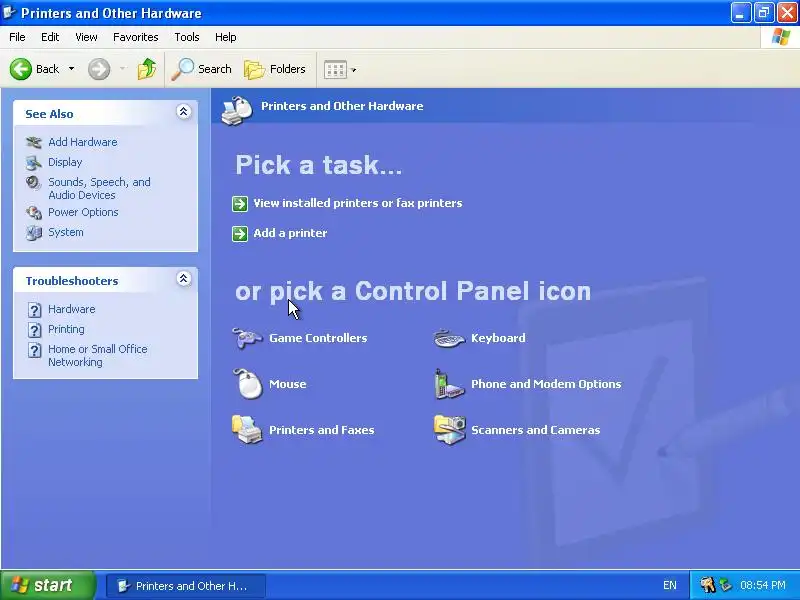The width and height of the screenshot is (800, 600).
Task: Open Phone and Modem Options label
Action: coord(546,384)
